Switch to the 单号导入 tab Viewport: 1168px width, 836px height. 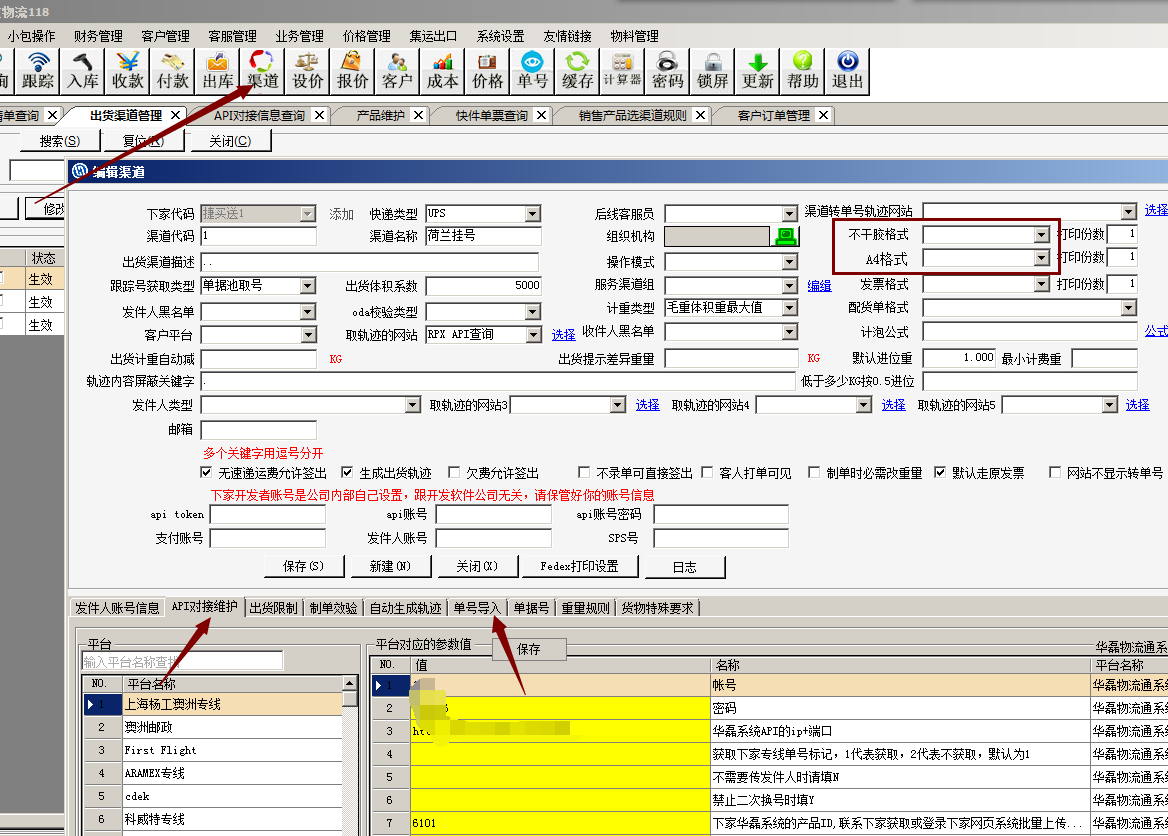click(477, 608)
